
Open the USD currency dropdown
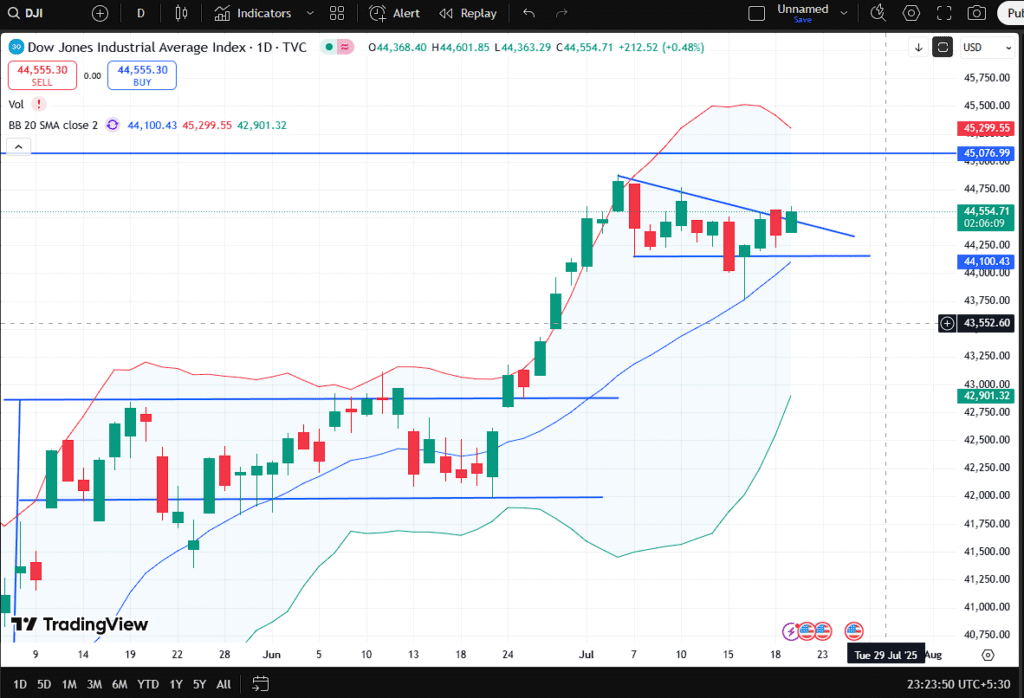987,47
